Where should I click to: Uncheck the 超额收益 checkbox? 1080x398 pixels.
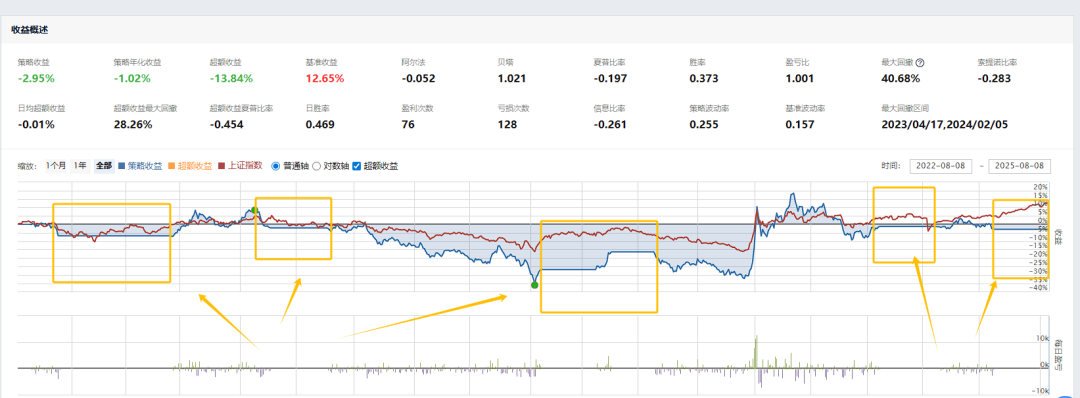(356, 166)
